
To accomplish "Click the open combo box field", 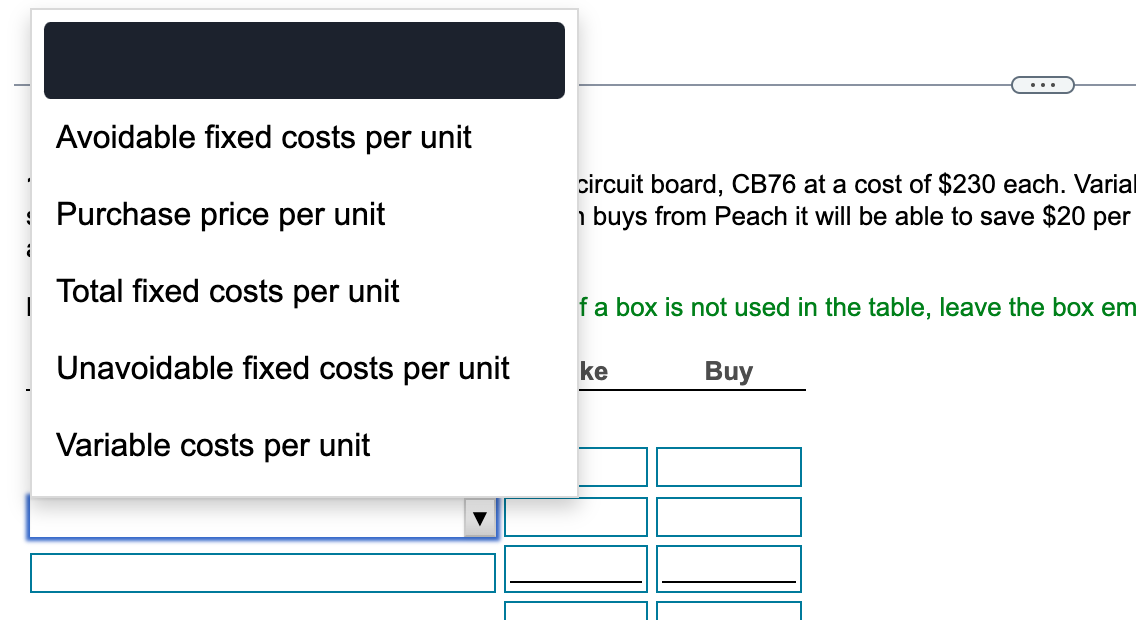I will tap(250, 517).
